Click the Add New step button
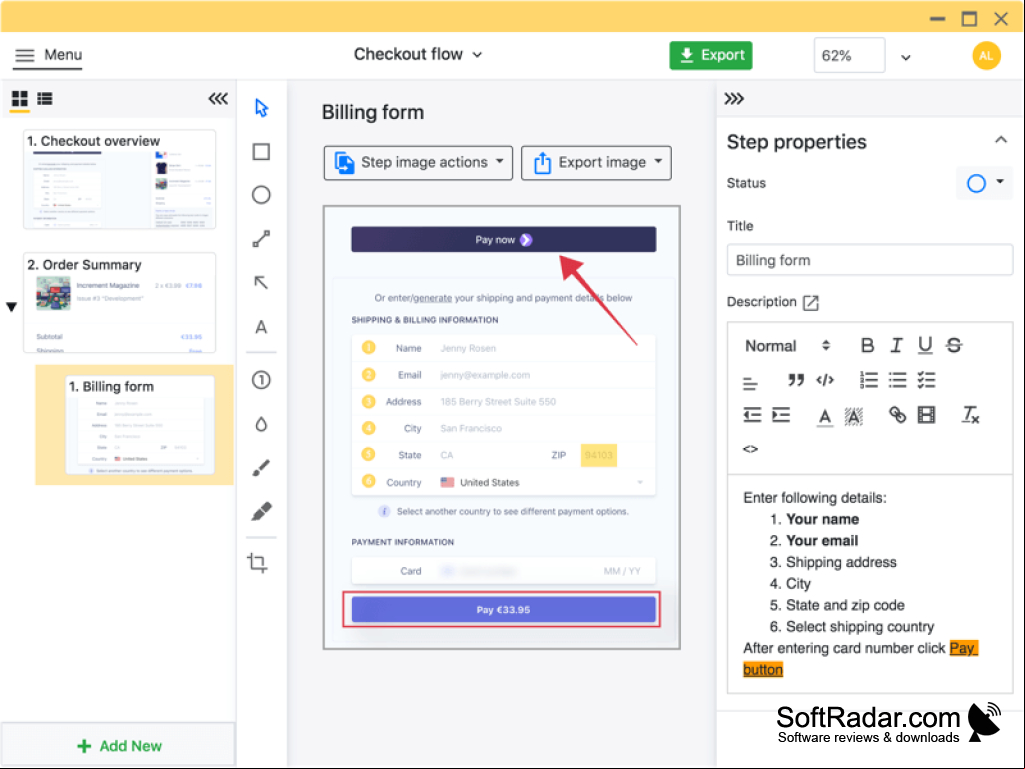This screenshot has width=1025, height=769. (119, 746)
